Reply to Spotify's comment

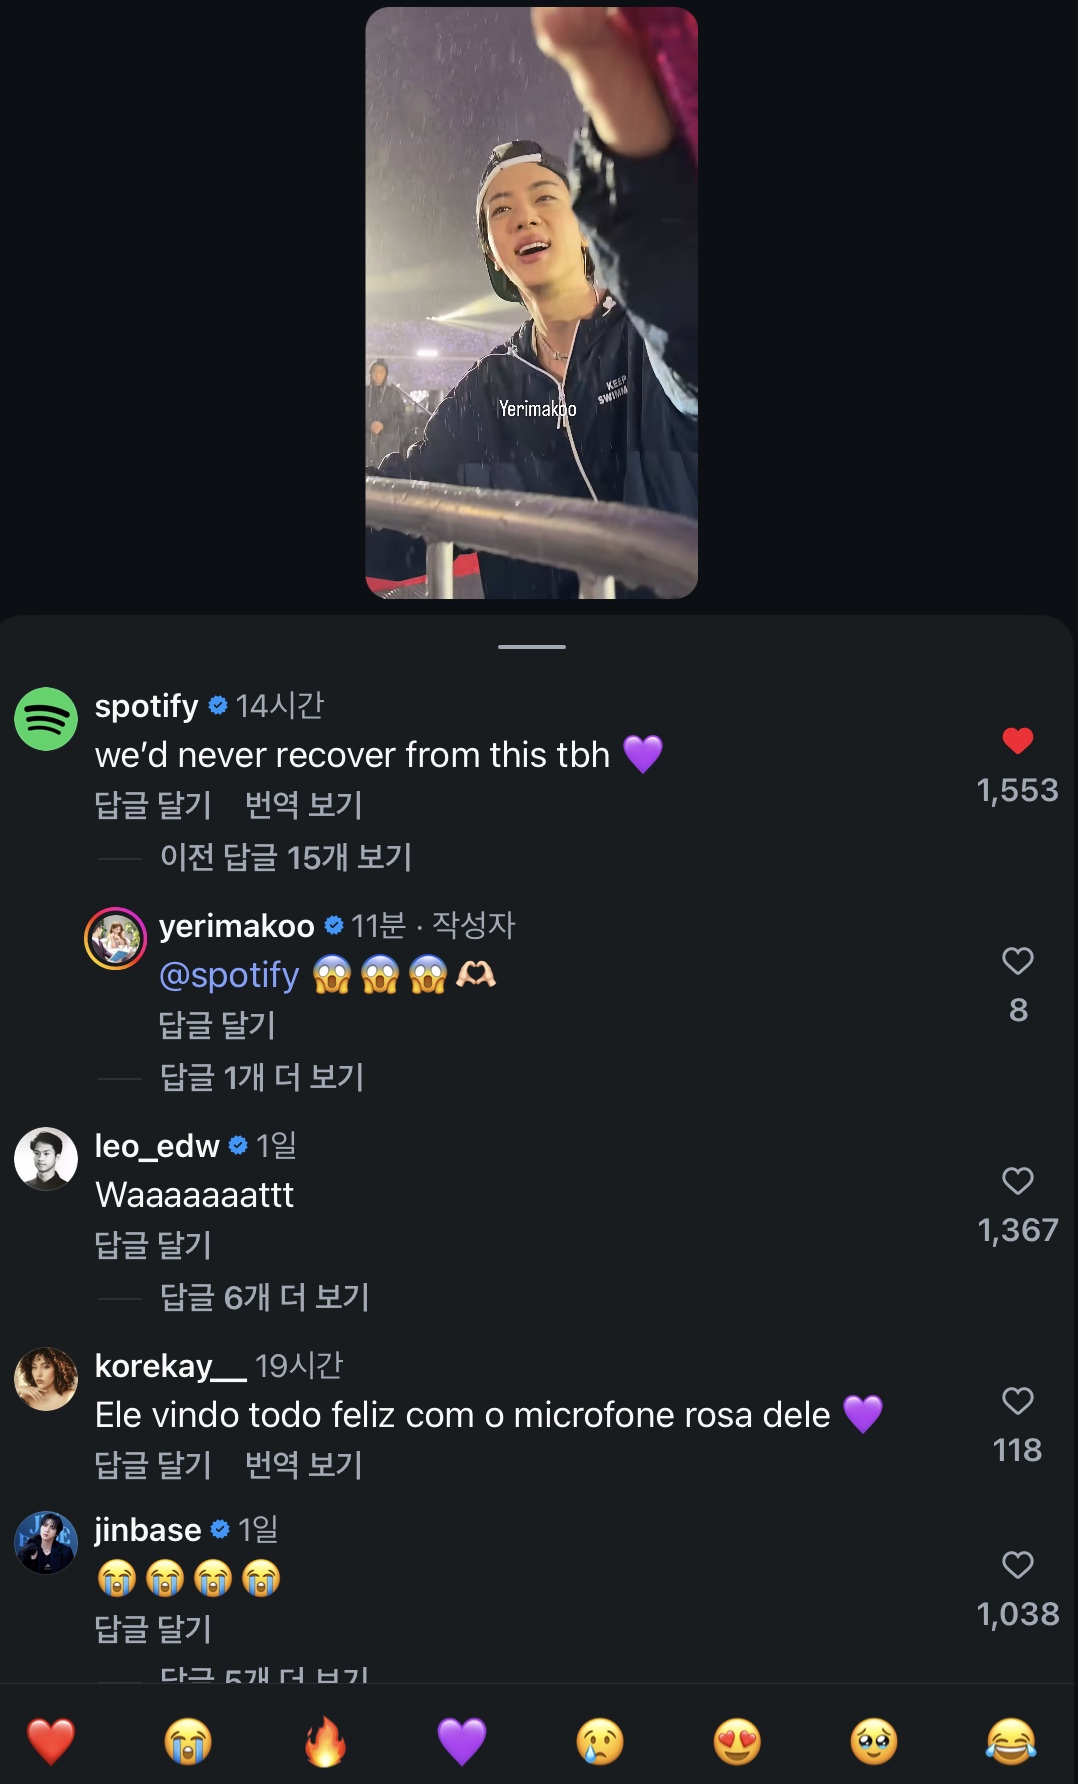[x=153, y=805]
